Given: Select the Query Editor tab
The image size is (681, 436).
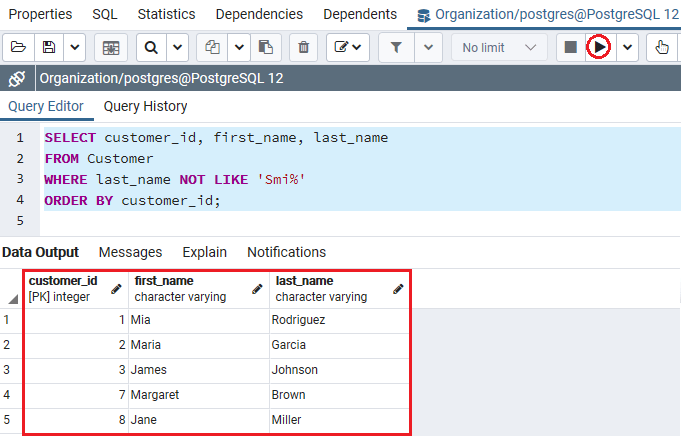Looking at the screenshot, I should pyautogui.click(x=46, y=106).
